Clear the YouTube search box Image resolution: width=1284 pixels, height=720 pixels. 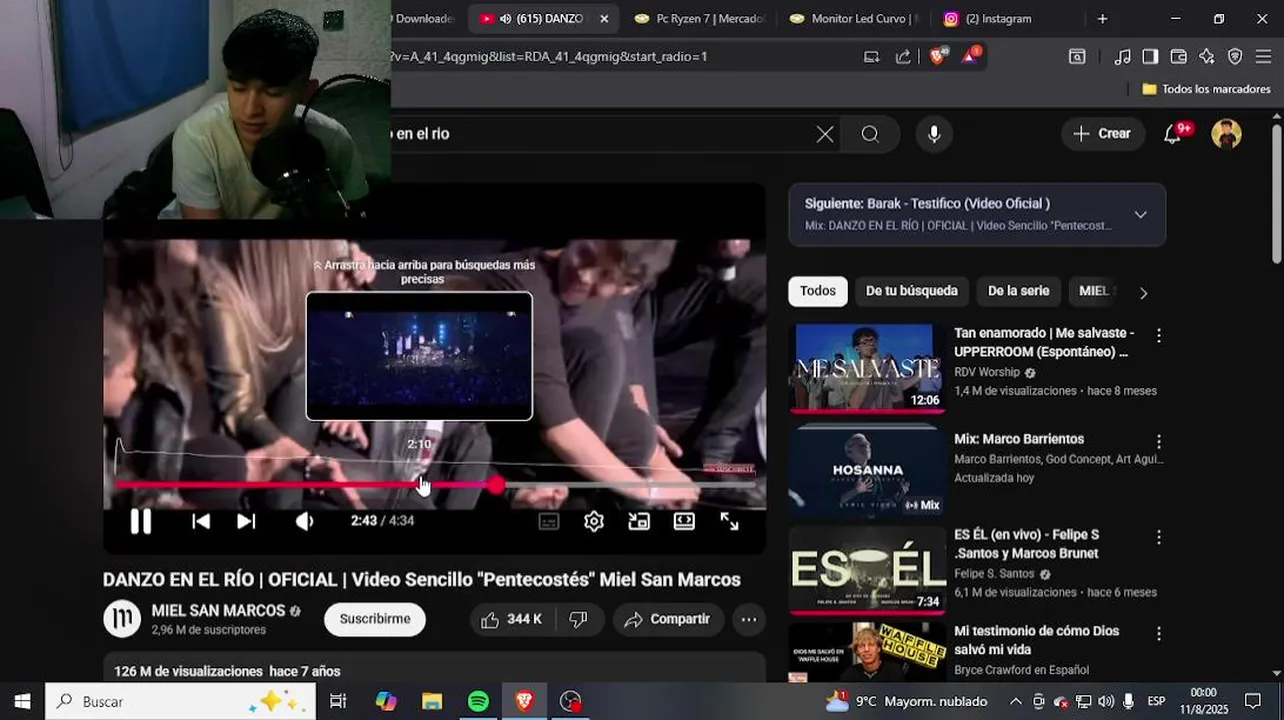[825, 134]
